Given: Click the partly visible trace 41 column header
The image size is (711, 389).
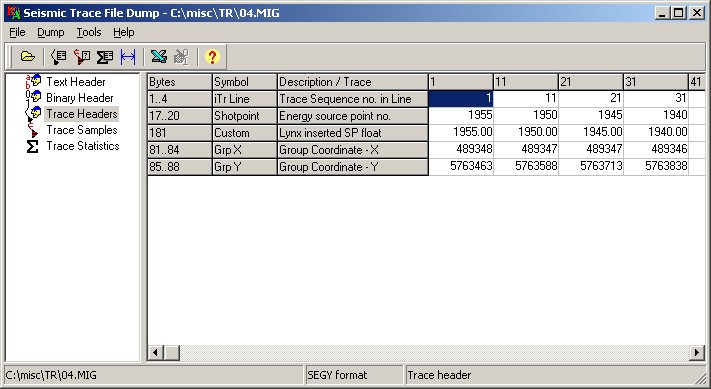Looking at the screenshot, I should pos(697,82).
